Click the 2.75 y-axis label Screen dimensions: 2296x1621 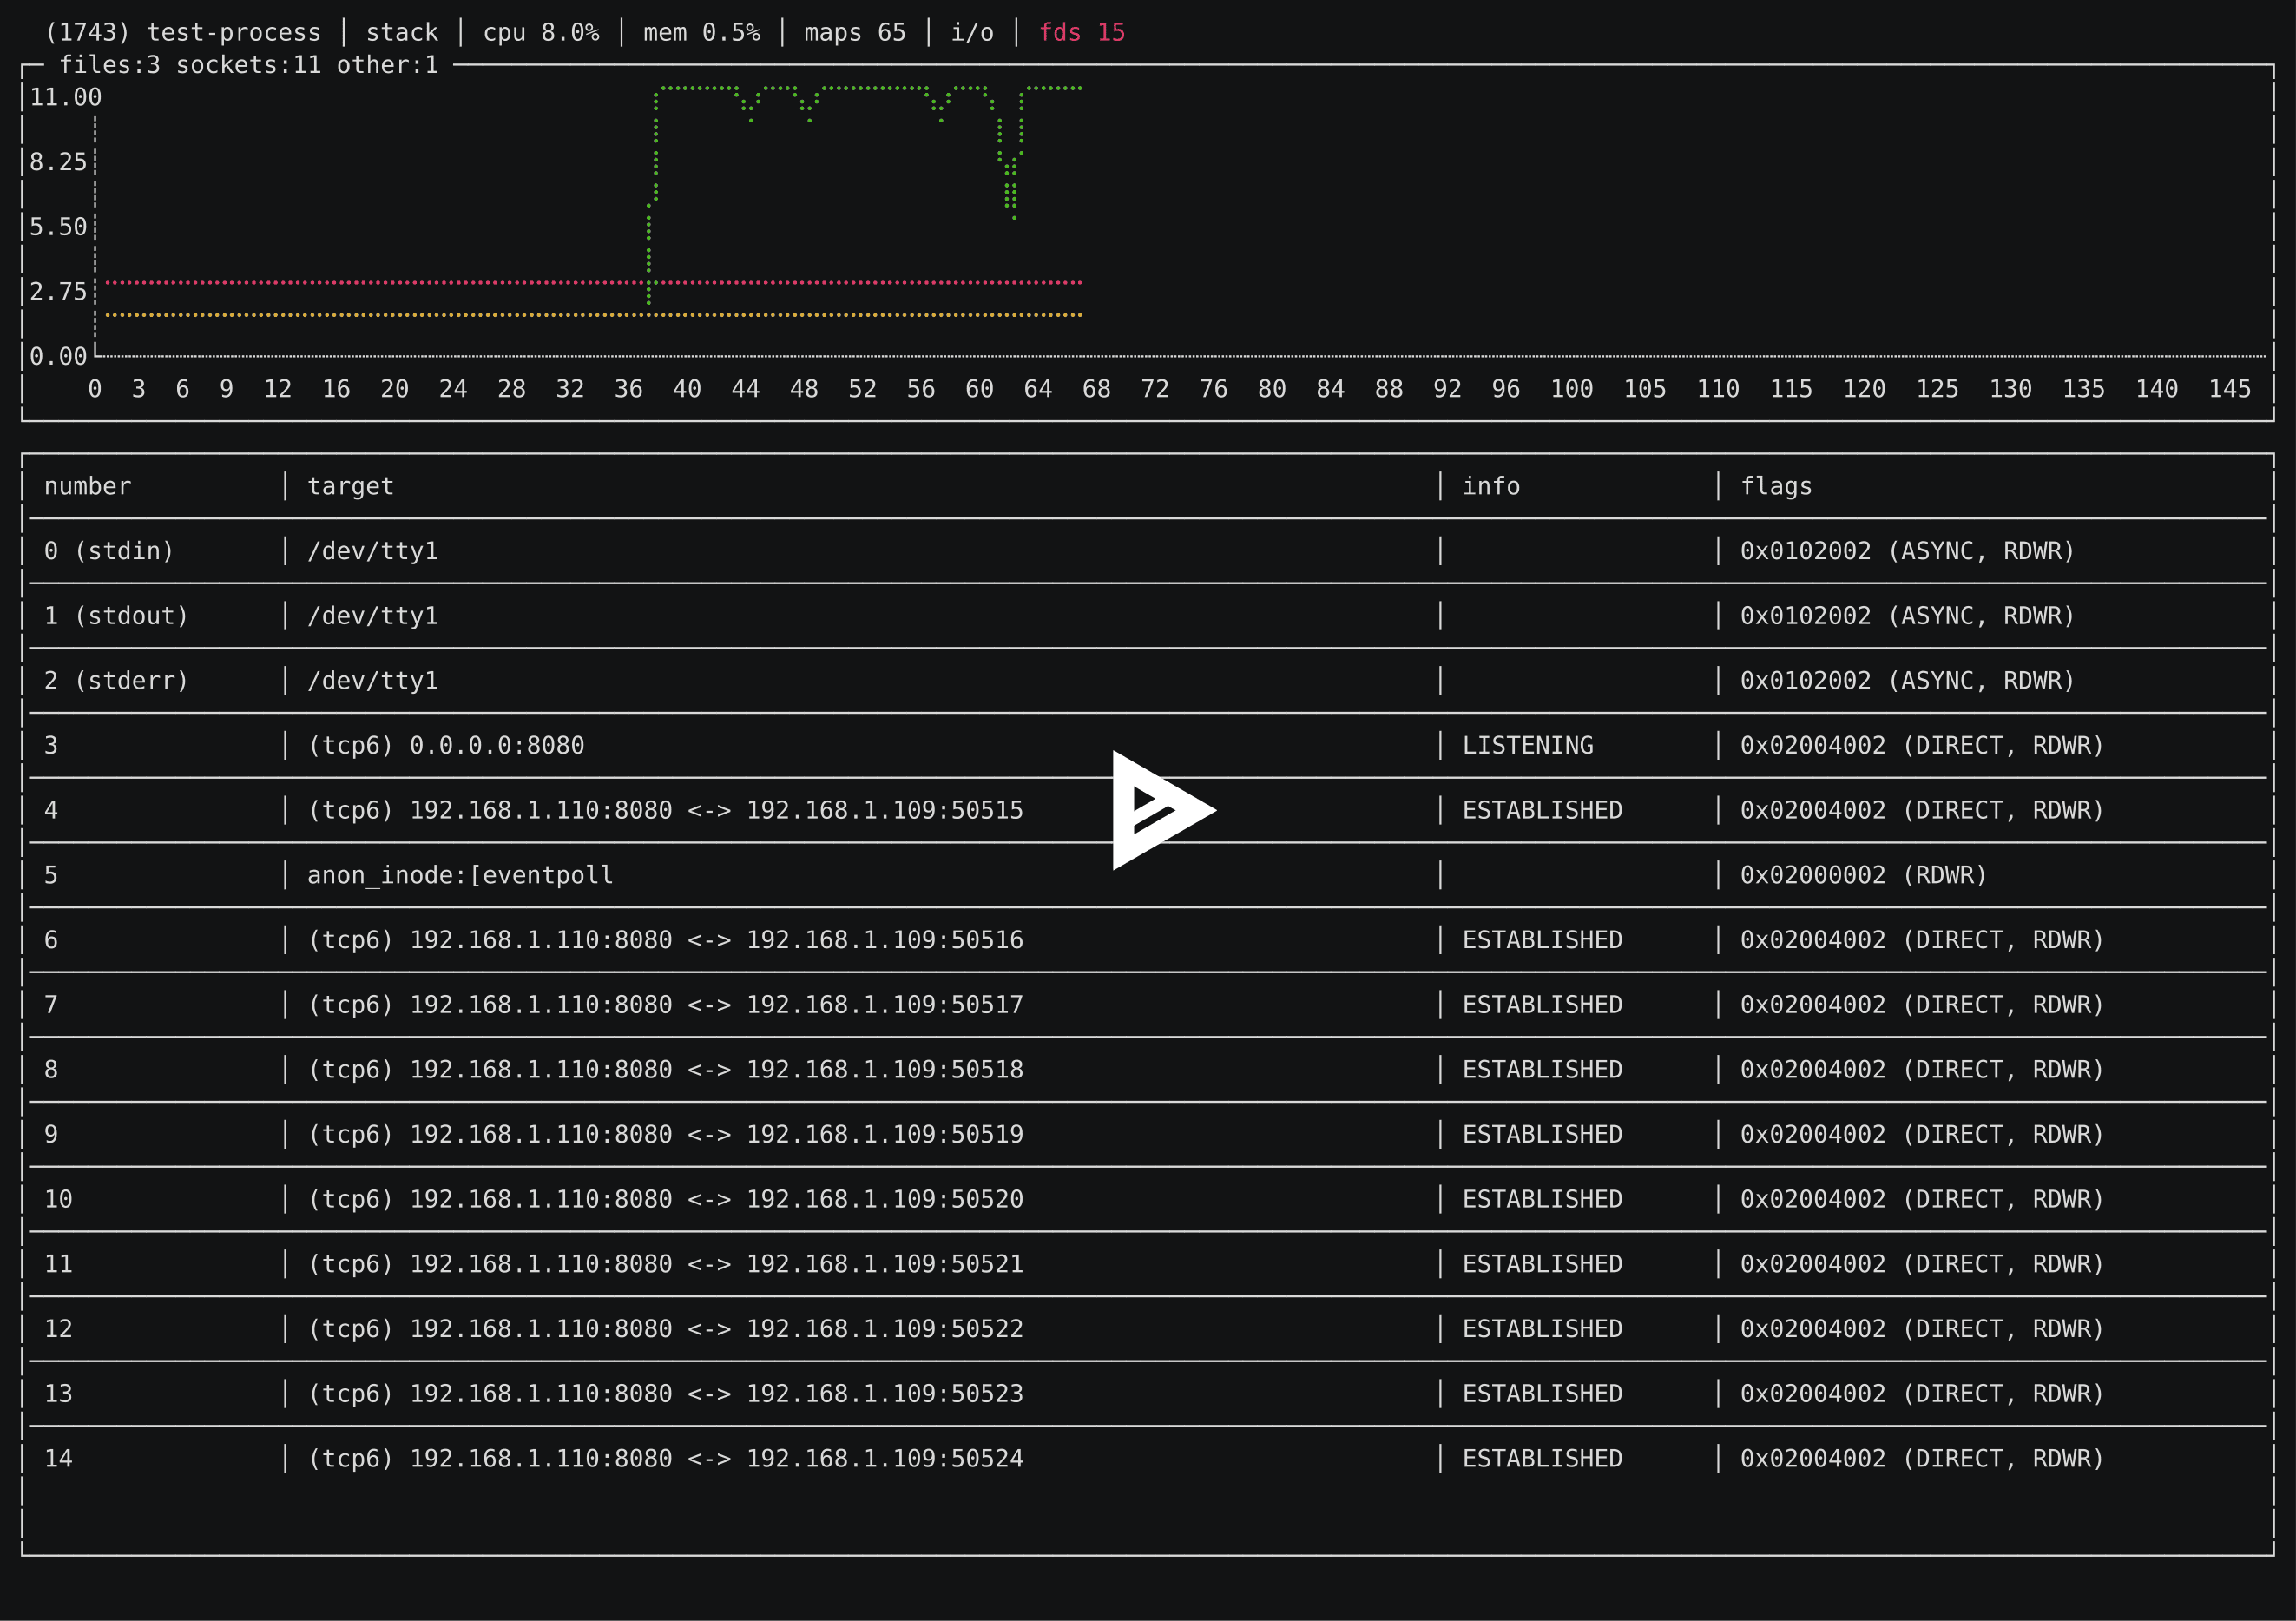(x=58, y=292)
